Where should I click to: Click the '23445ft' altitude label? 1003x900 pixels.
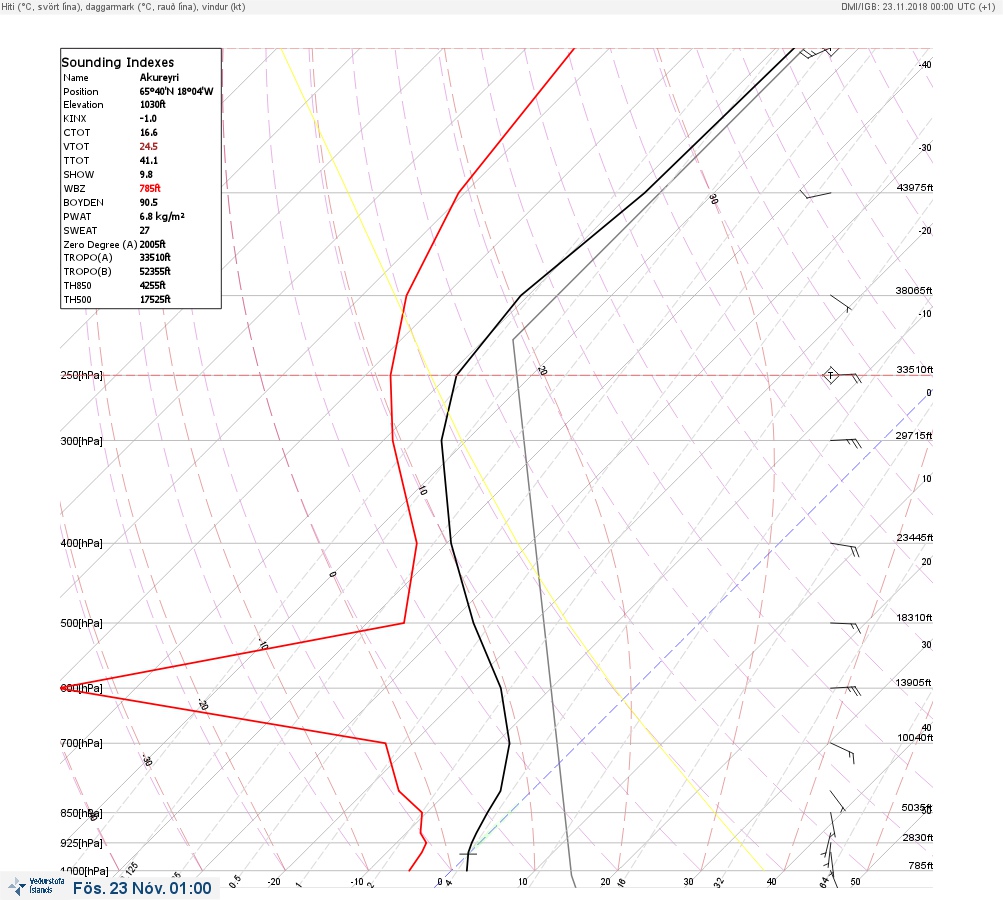coord(915,537)
